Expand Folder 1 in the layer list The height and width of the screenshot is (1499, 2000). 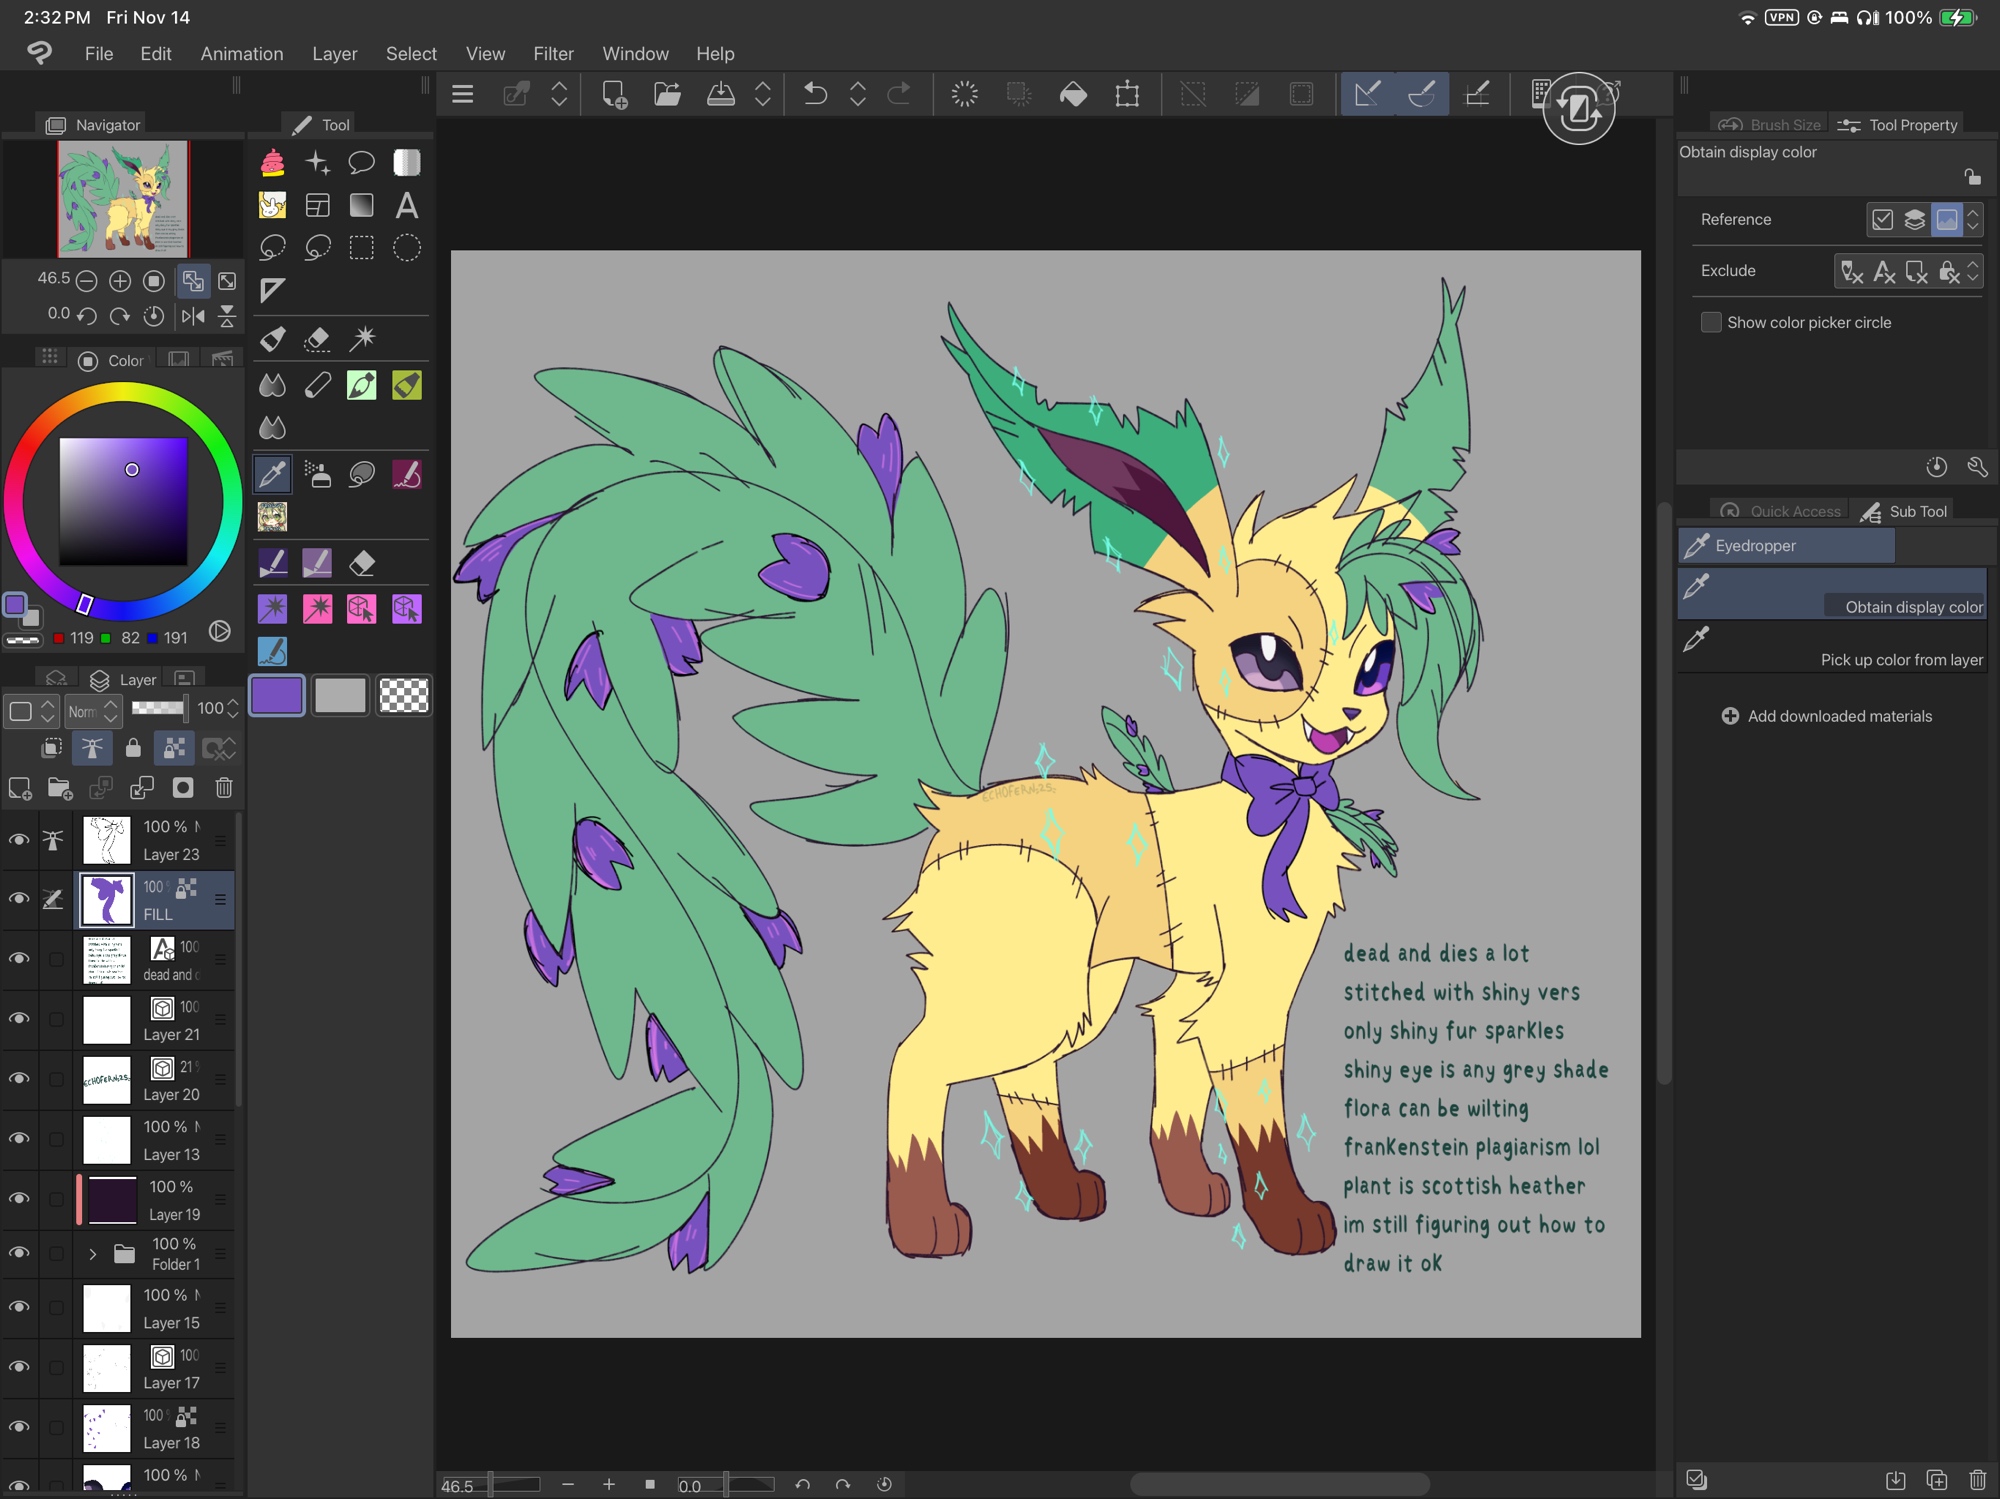[93, 1254]
